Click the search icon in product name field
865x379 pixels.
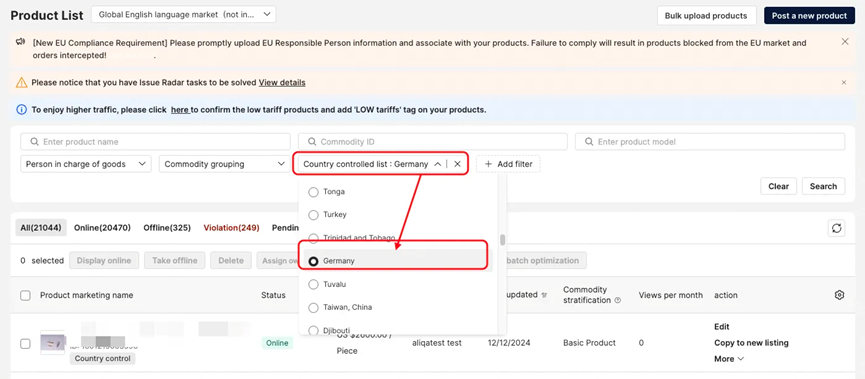[34, 142]
